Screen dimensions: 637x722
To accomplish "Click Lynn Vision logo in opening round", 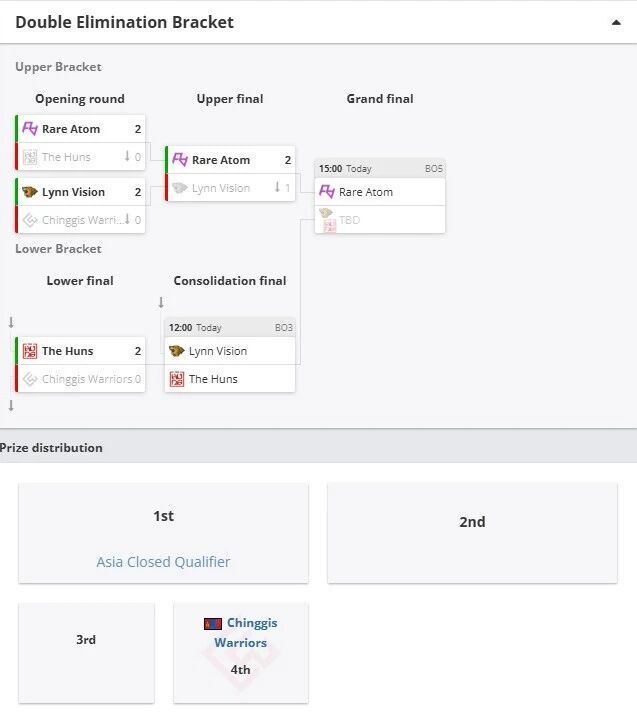I will point(30,192).
